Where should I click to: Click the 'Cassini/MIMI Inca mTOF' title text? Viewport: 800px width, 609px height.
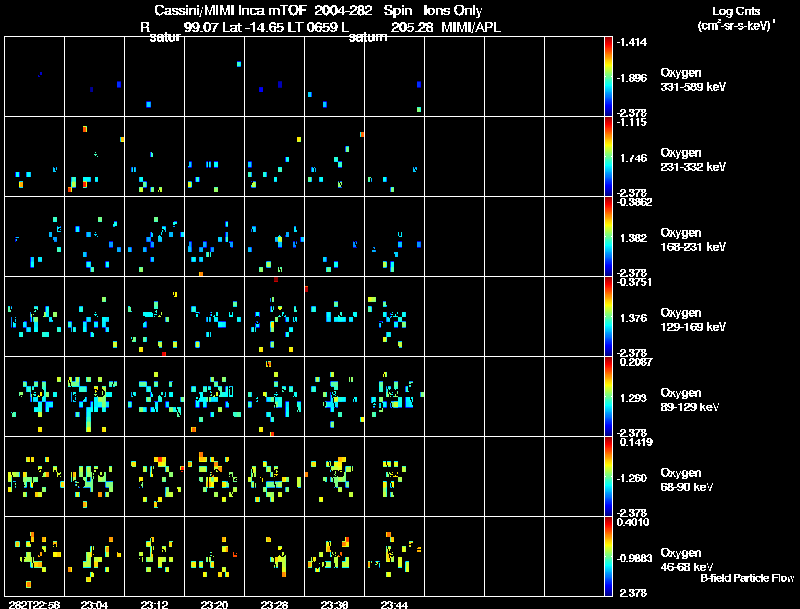pyautogui.click(x=230, y=10)
